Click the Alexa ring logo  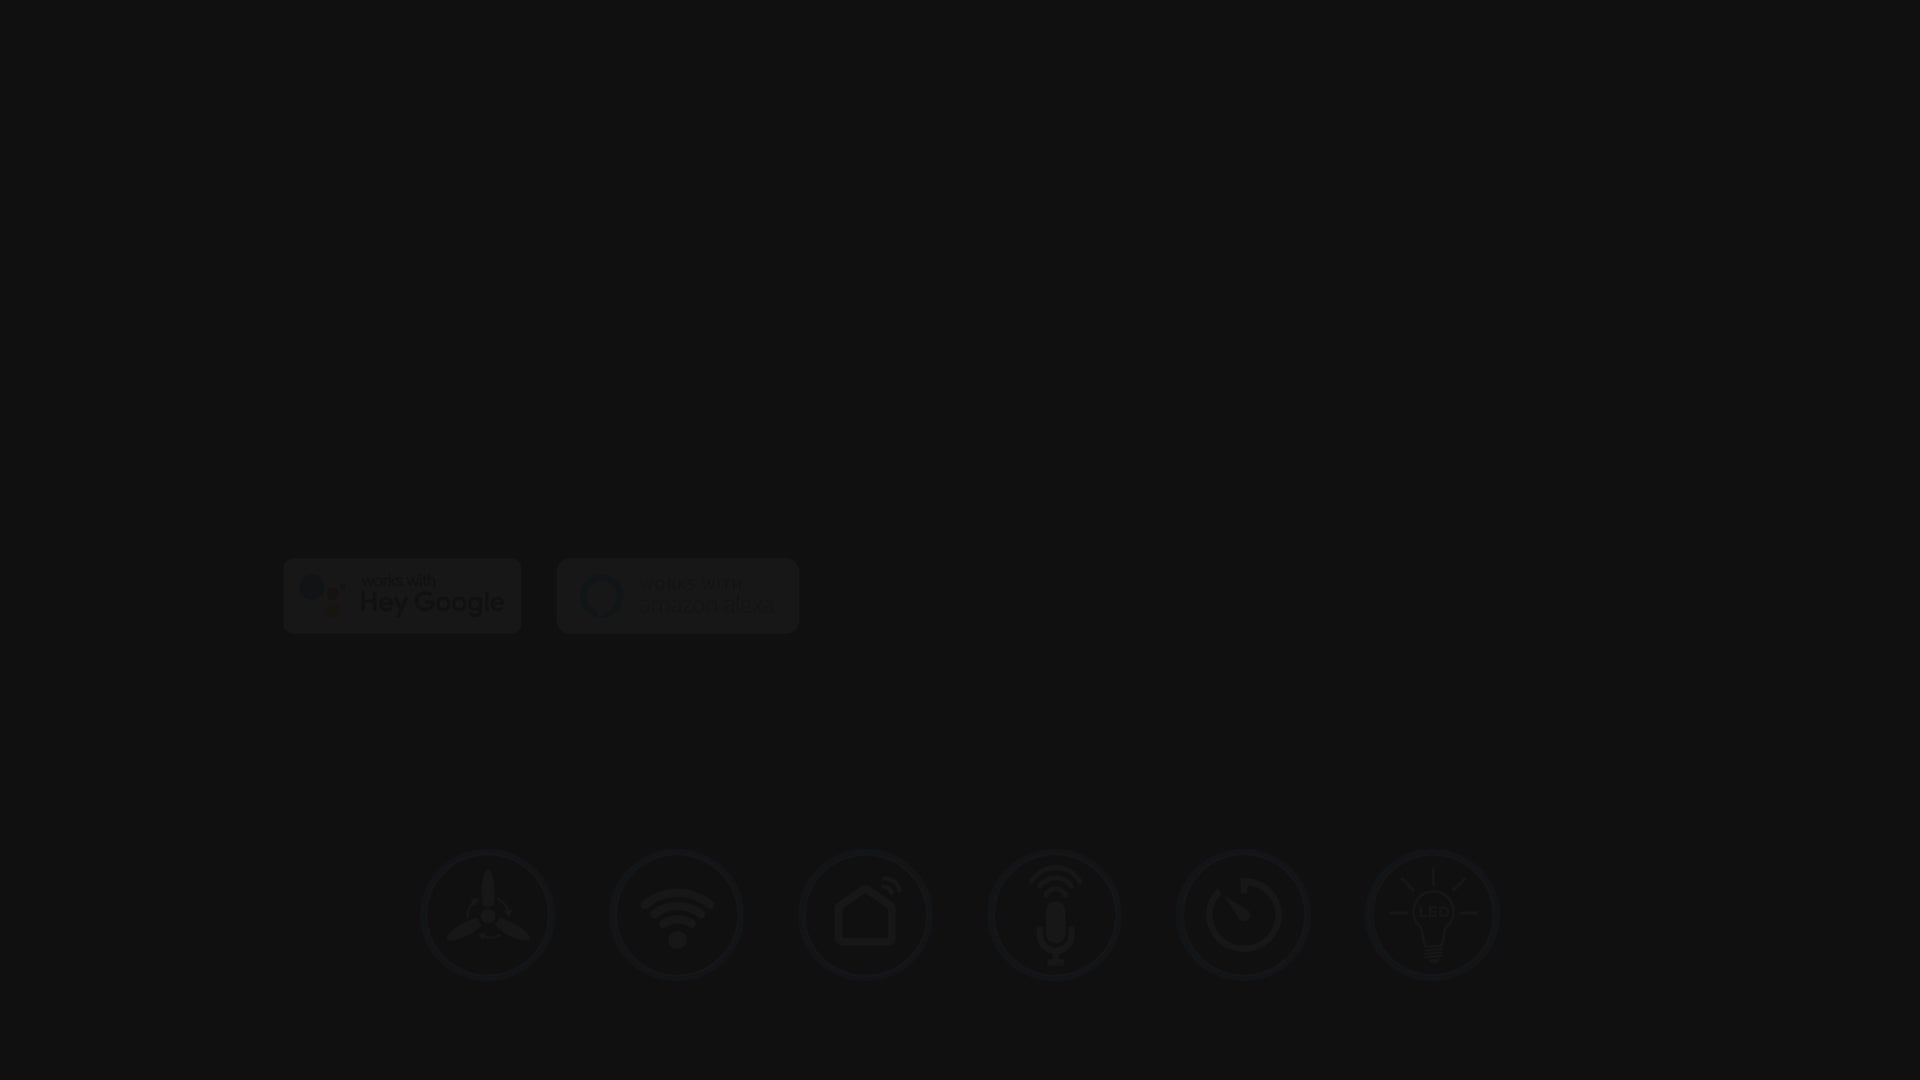coord(601,596)
